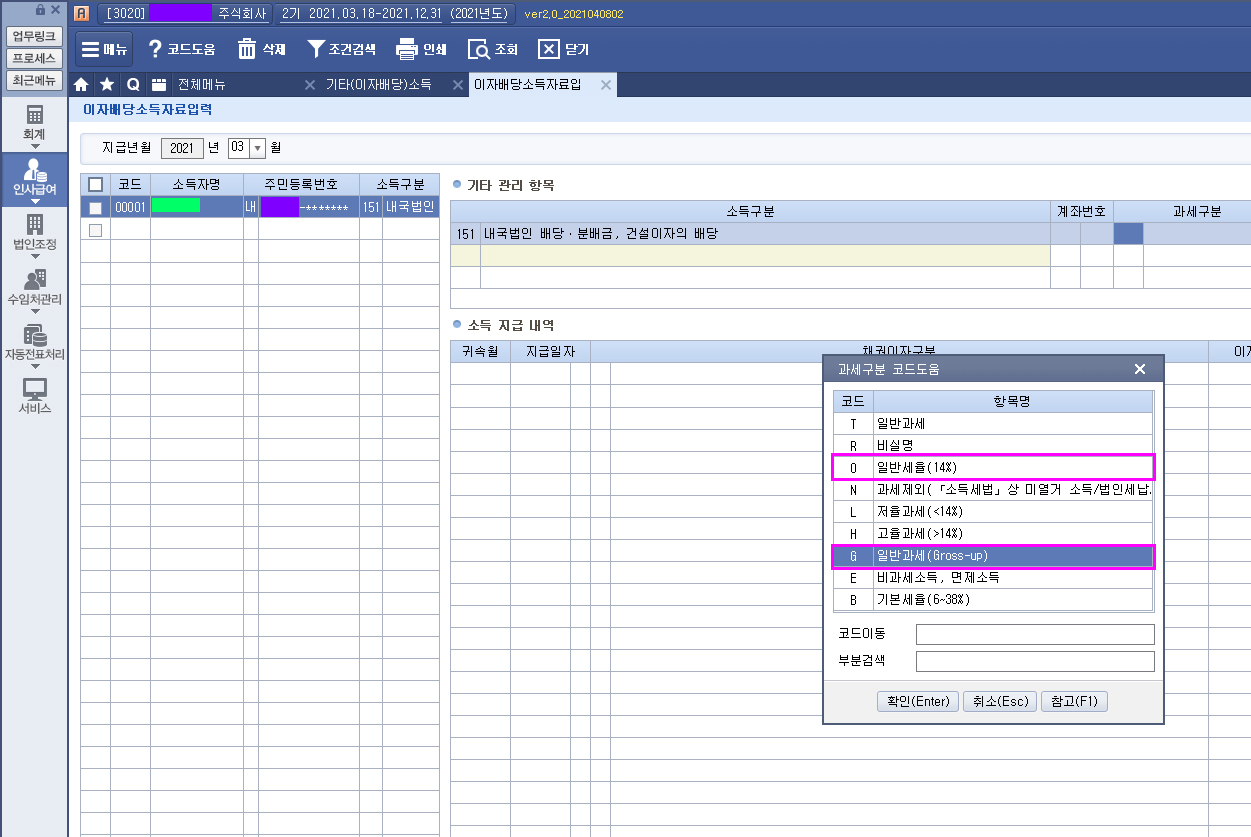
Task: Select code G 일반과세(Gross-up) row
Action: (993, 556)
